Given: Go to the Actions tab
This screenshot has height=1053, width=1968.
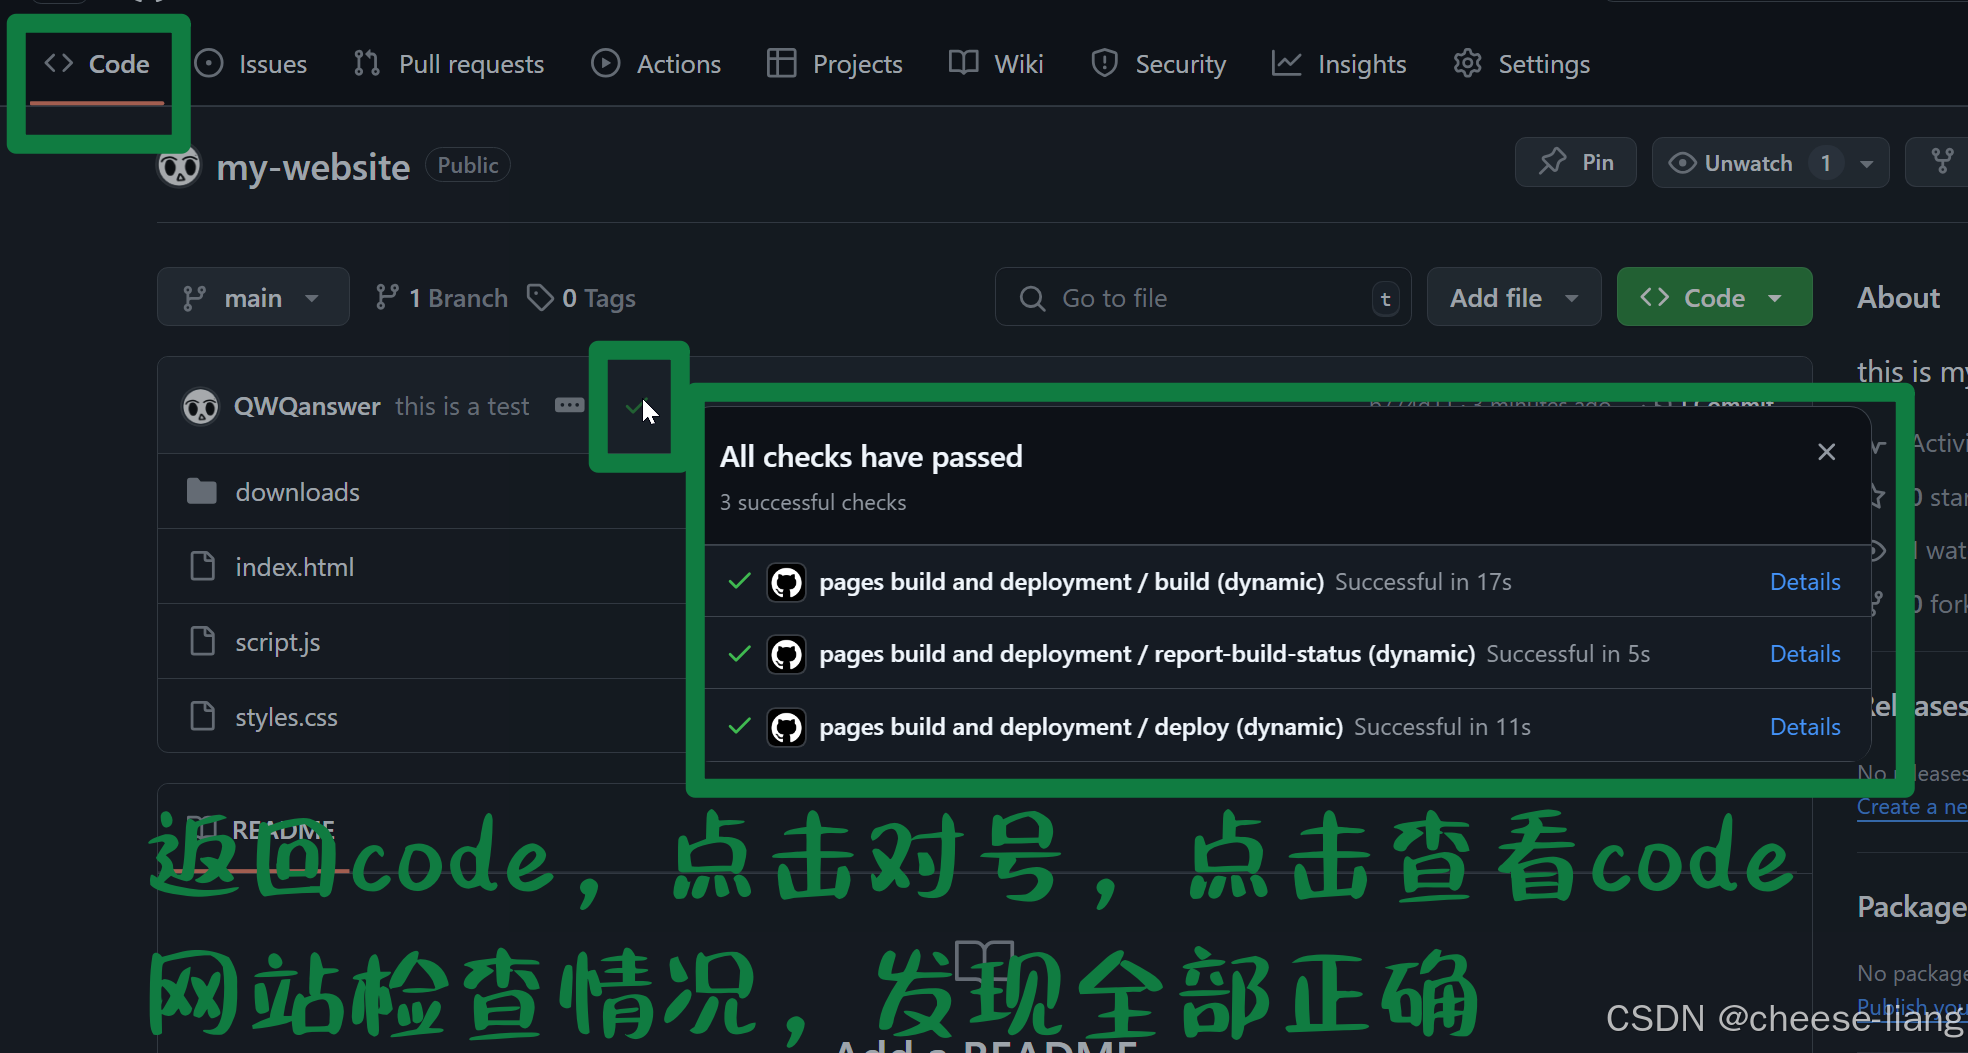Looking at the screenshot, I should (x=656, y=64).
